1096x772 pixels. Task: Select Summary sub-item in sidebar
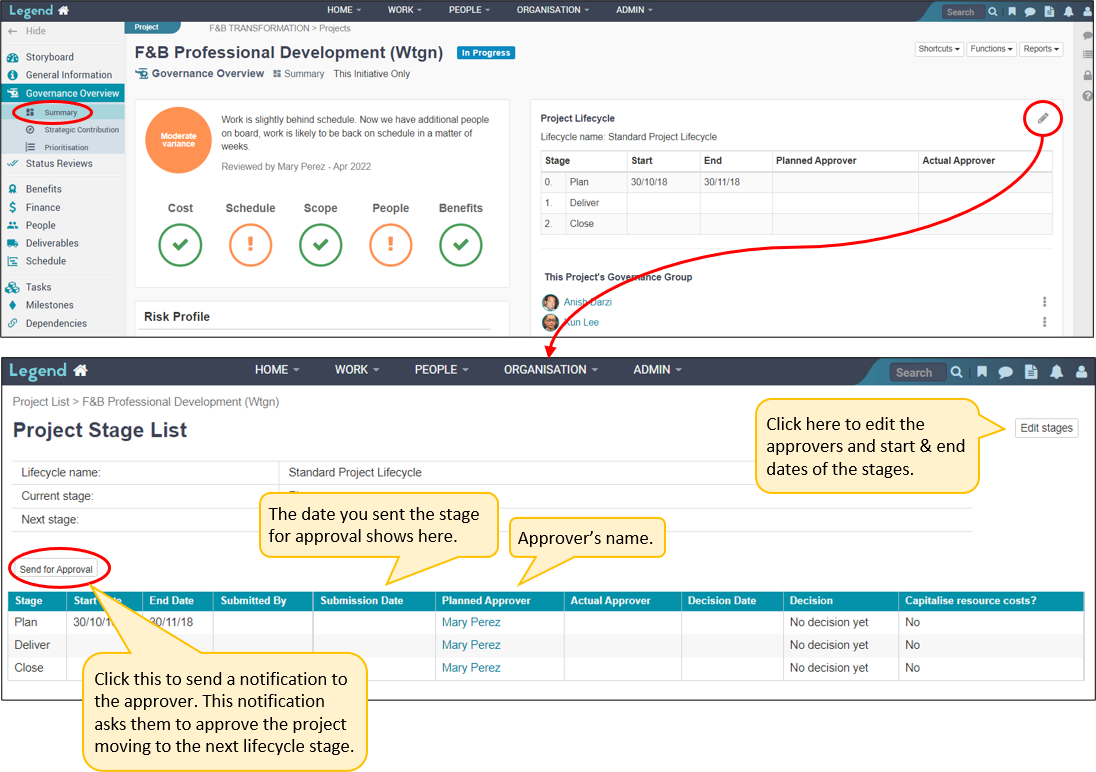61,112
